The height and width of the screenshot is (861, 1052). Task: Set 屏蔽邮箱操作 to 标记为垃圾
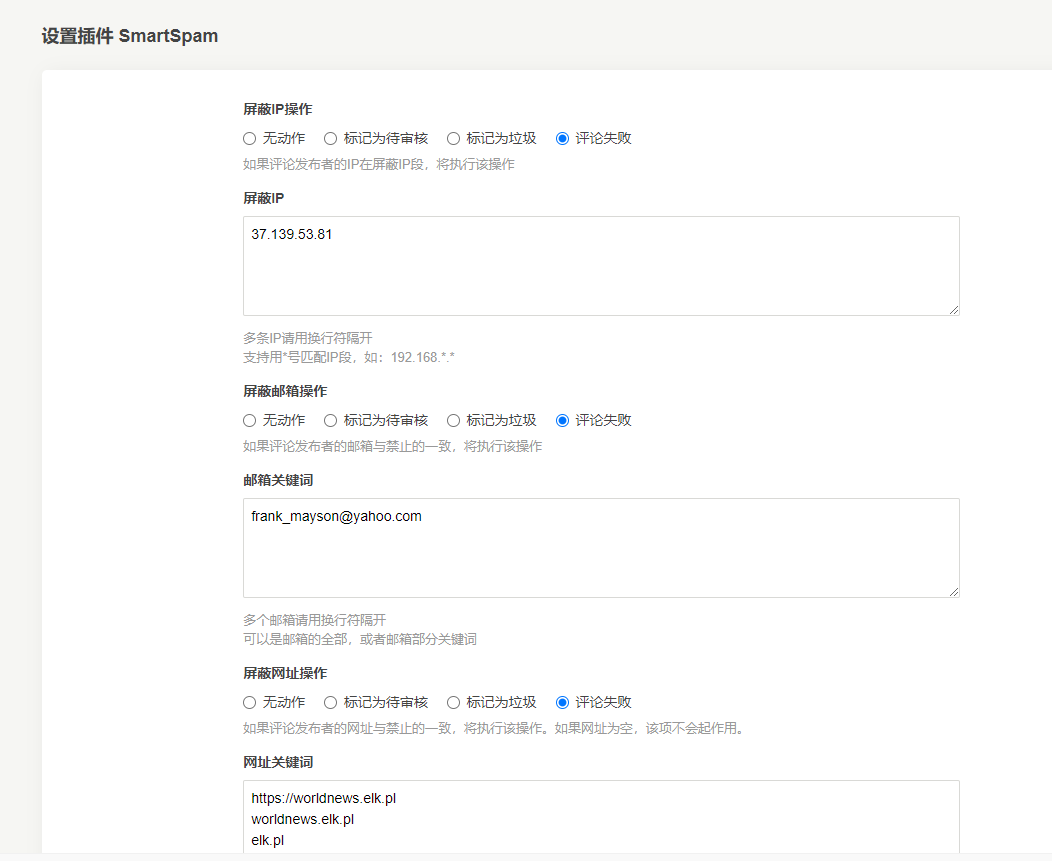[453, 420]
